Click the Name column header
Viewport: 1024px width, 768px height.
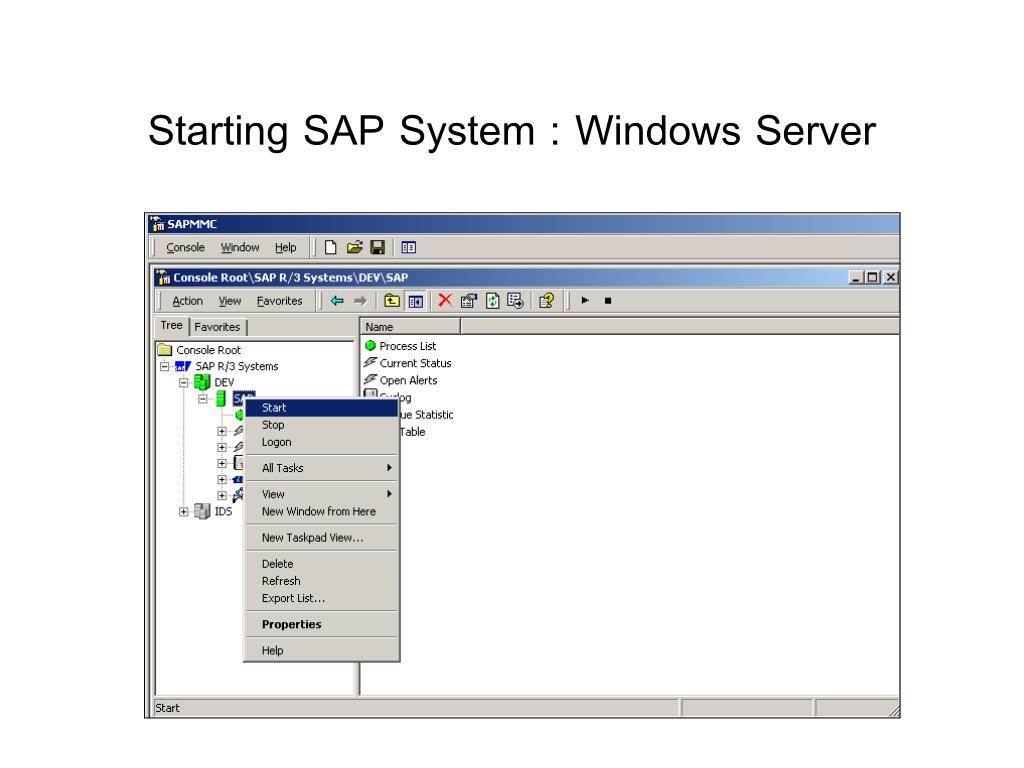point(410,327)
